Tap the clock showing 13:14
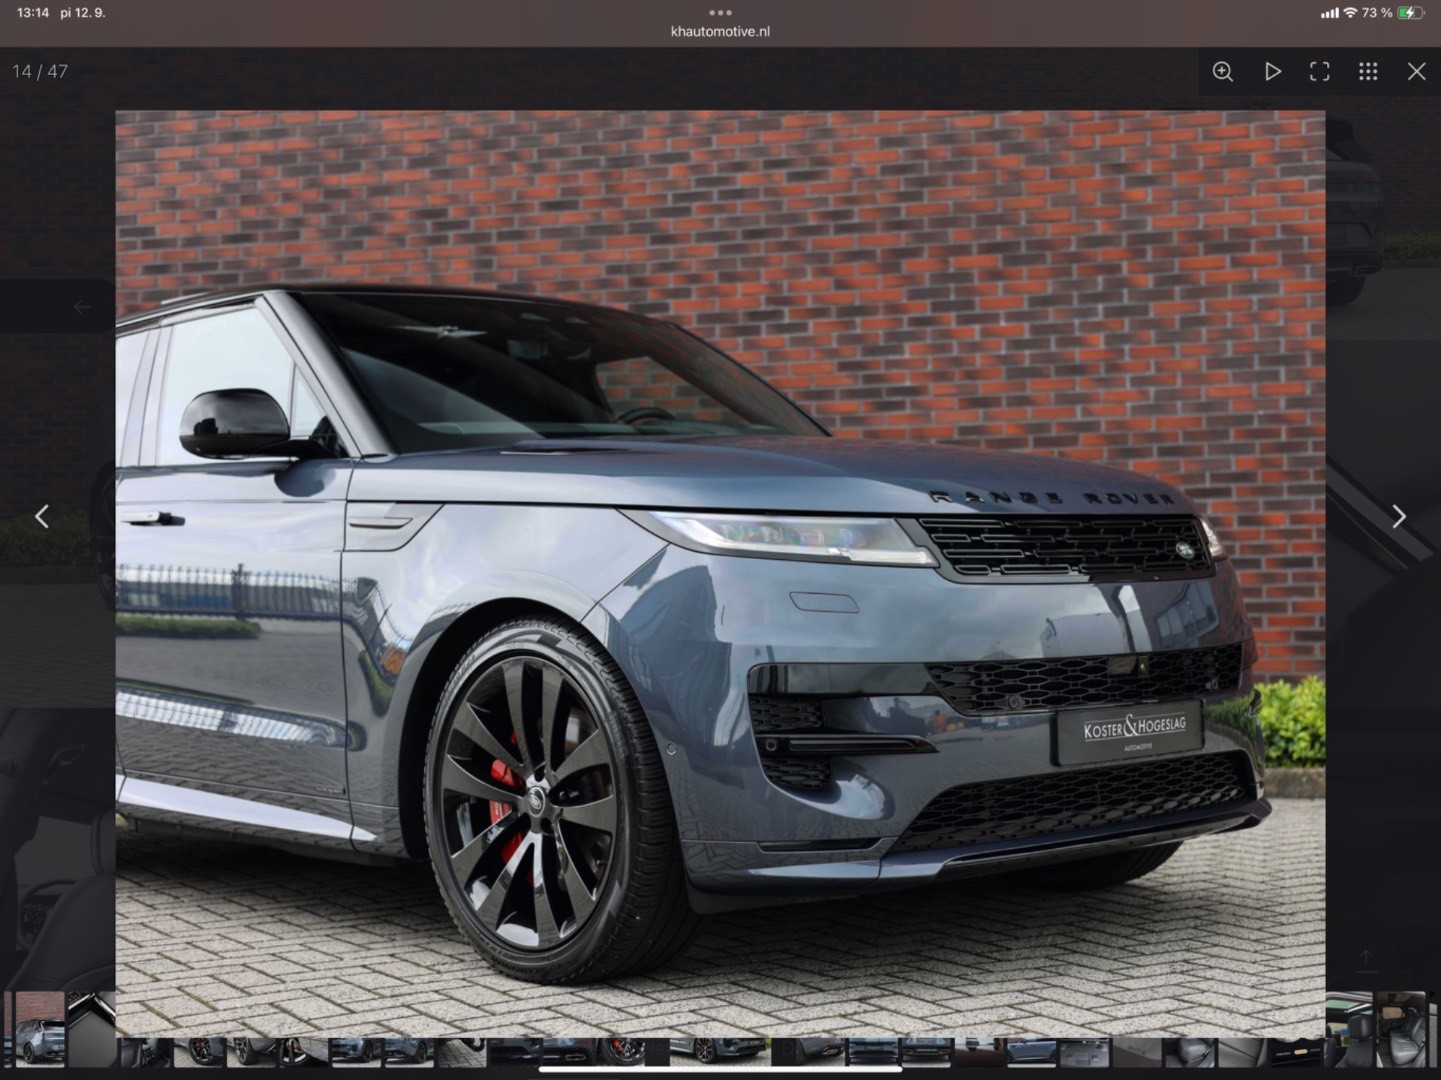Image resolution: width=1441 pixels, height=1080 pixels. coord(33,13)
